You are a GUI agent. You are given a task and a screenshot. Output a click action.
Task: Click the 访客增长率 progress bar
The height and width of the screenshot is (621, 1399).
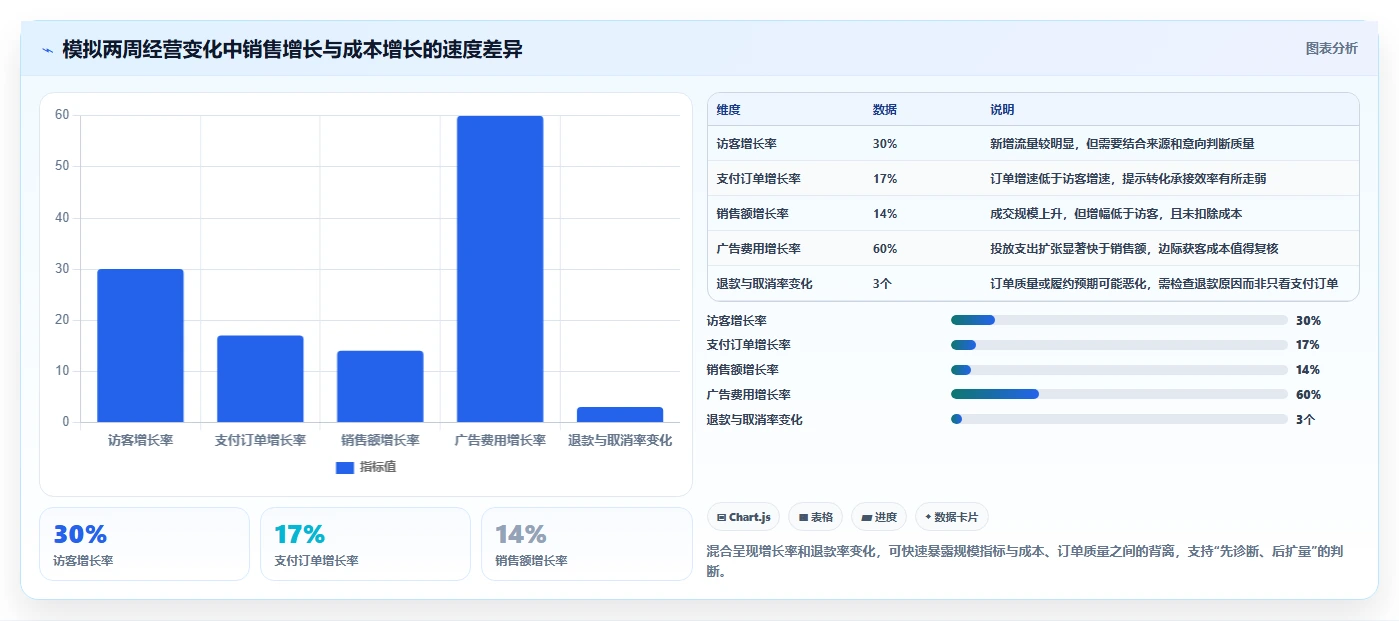pos(1119,320)
